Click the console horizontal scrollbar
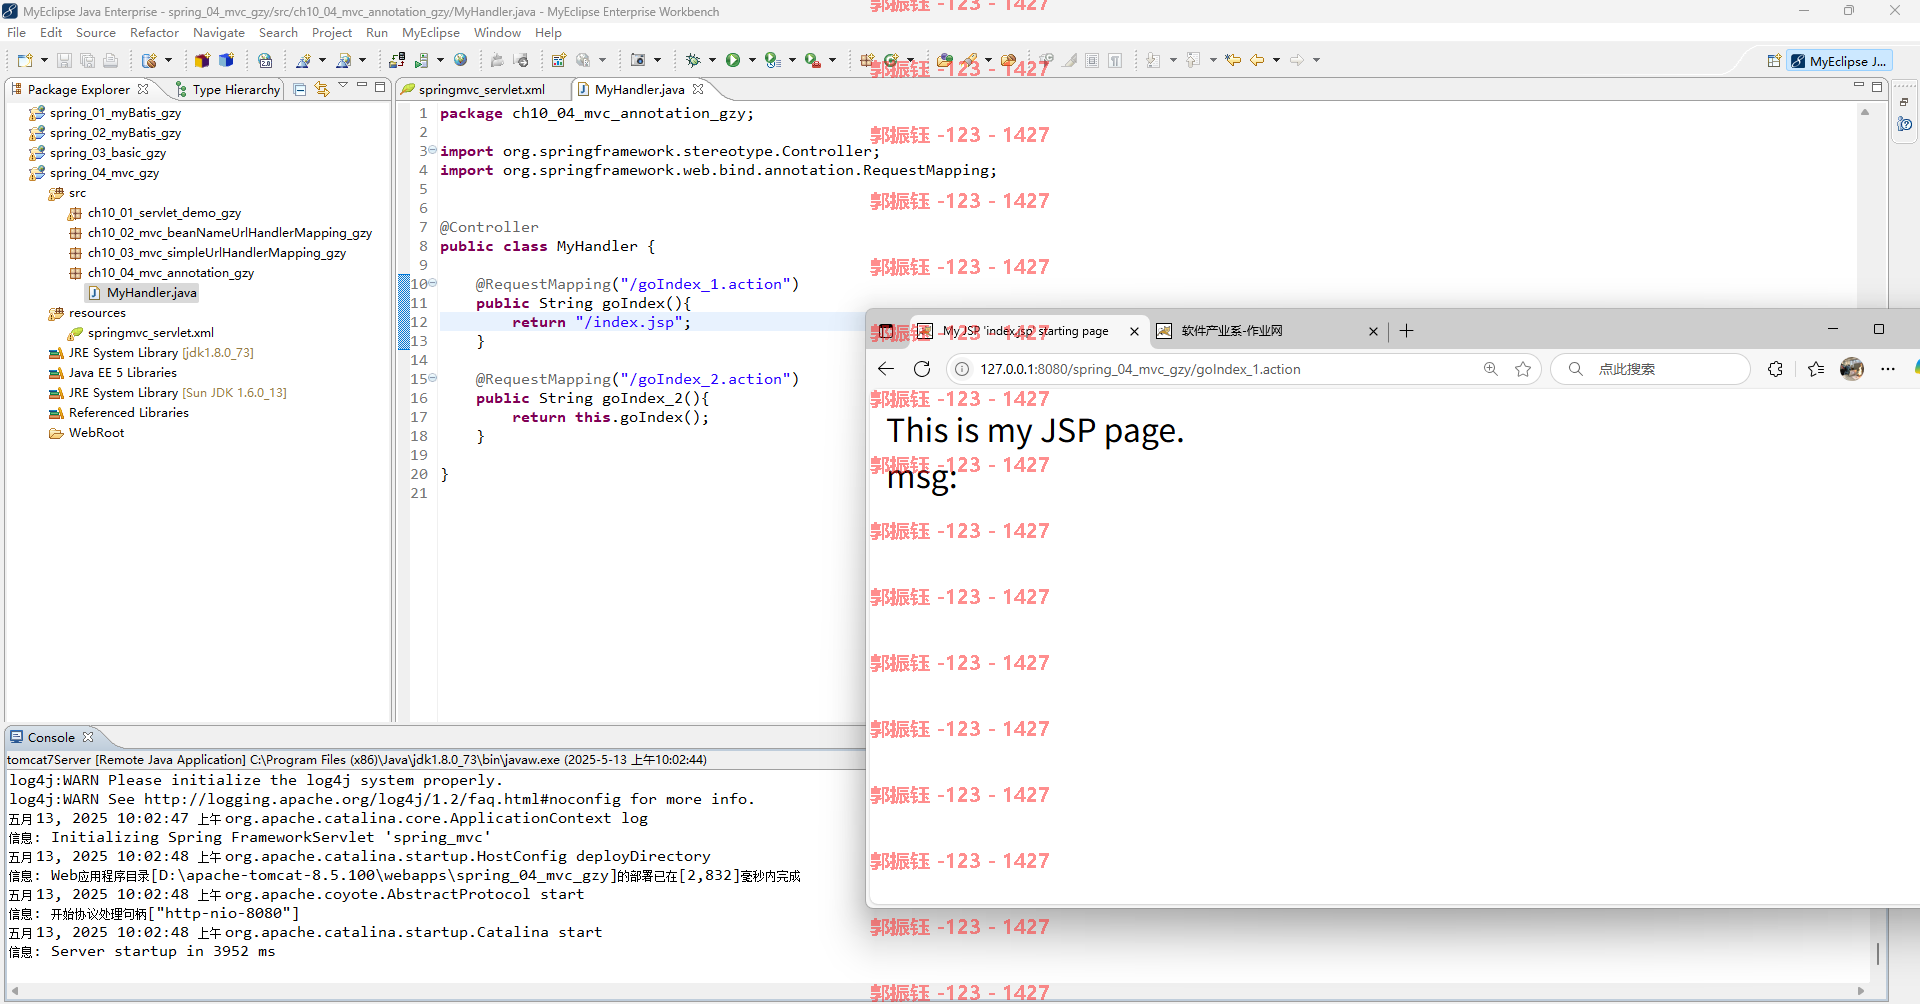Image resolution: width=1920 pixels, height=1004 pixels. point(938,991)
